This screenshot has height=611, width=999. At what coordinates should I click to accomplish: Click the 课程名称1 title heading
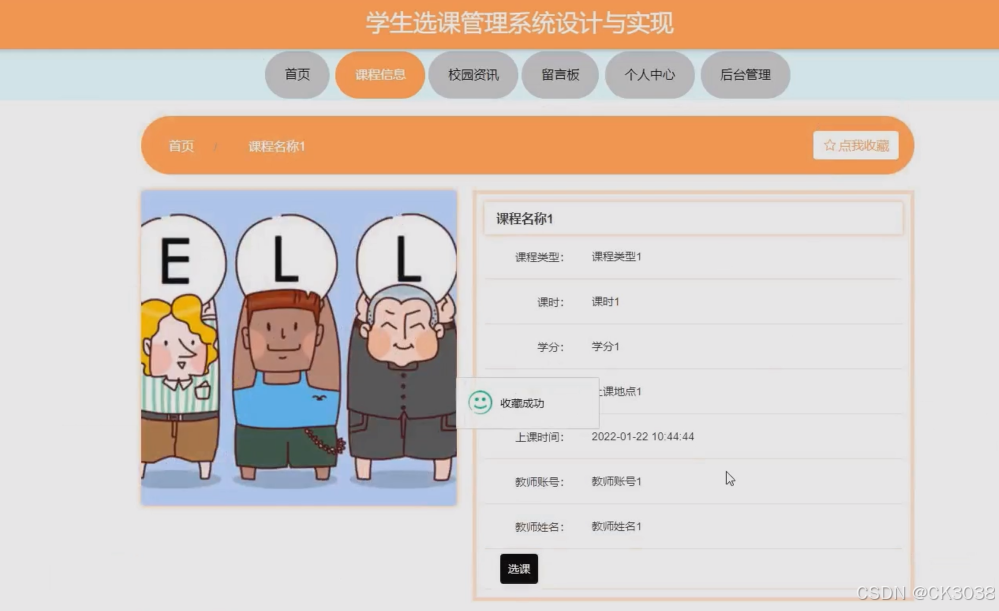524,219
